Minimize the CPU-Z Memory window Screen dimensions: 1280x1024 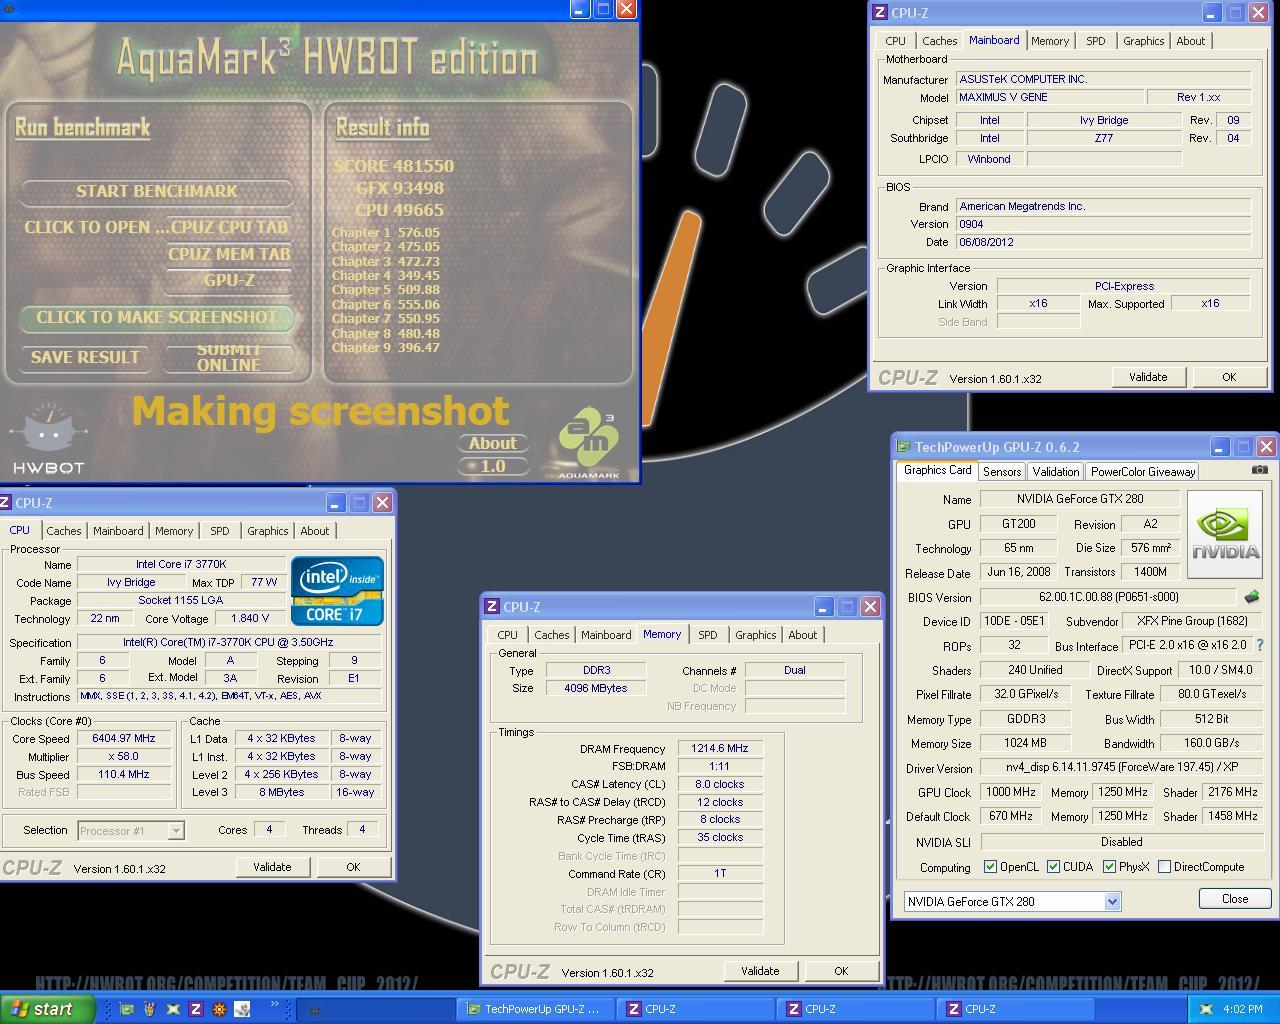point(823,607)
